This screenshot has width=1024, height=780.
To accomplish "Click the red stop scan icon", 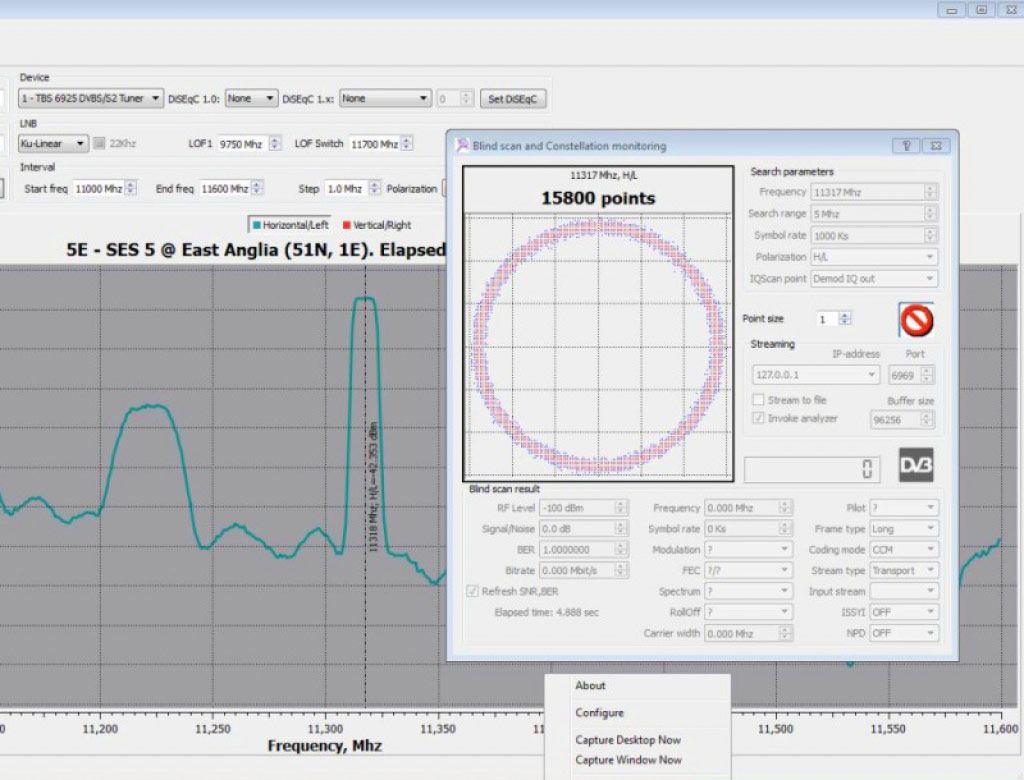I will click(916, 320).
